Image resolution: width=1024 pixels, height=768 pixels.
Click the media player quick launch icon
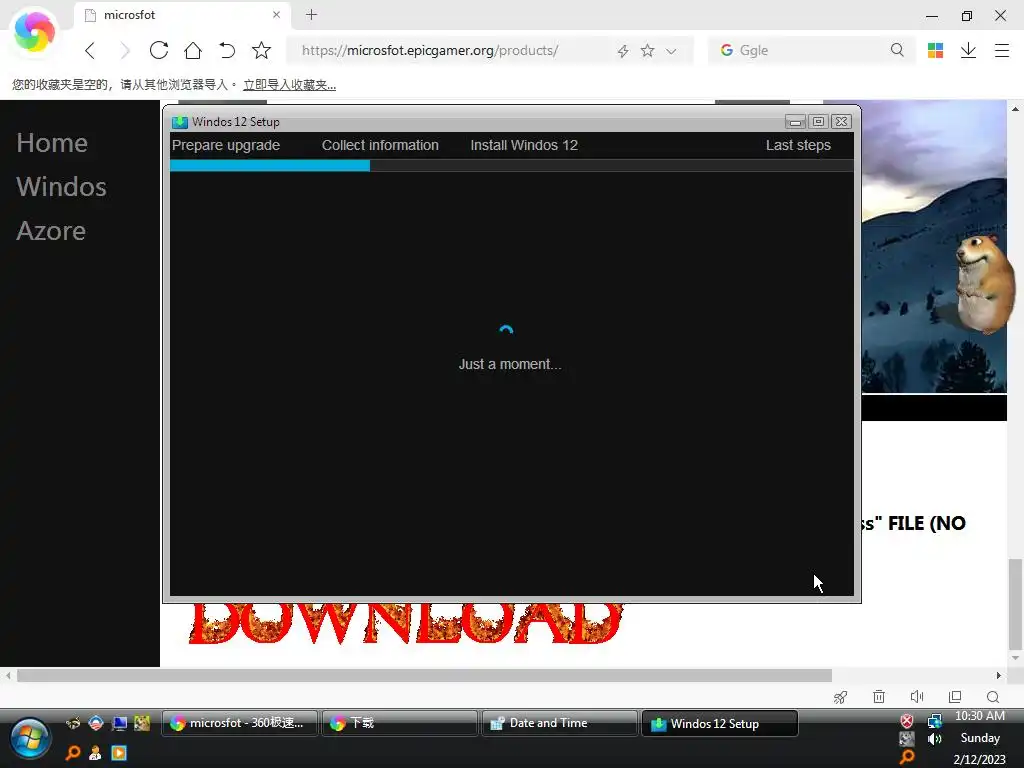click(119, 753)
